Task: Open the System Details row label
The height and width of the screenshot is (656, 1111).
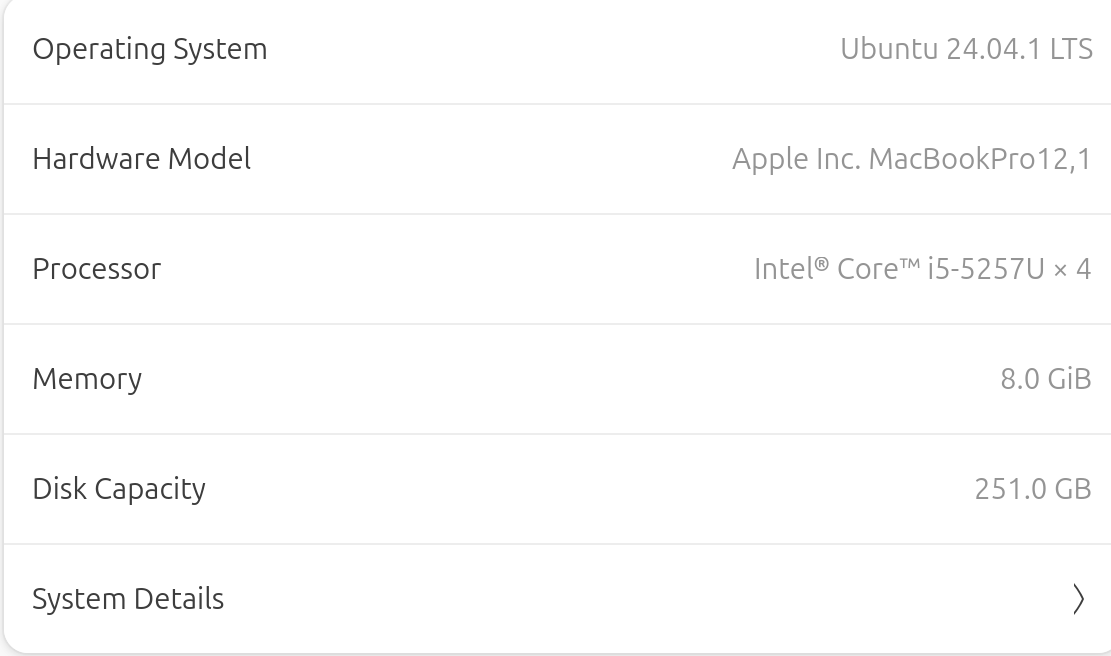Action: click(x=128, y=599)
